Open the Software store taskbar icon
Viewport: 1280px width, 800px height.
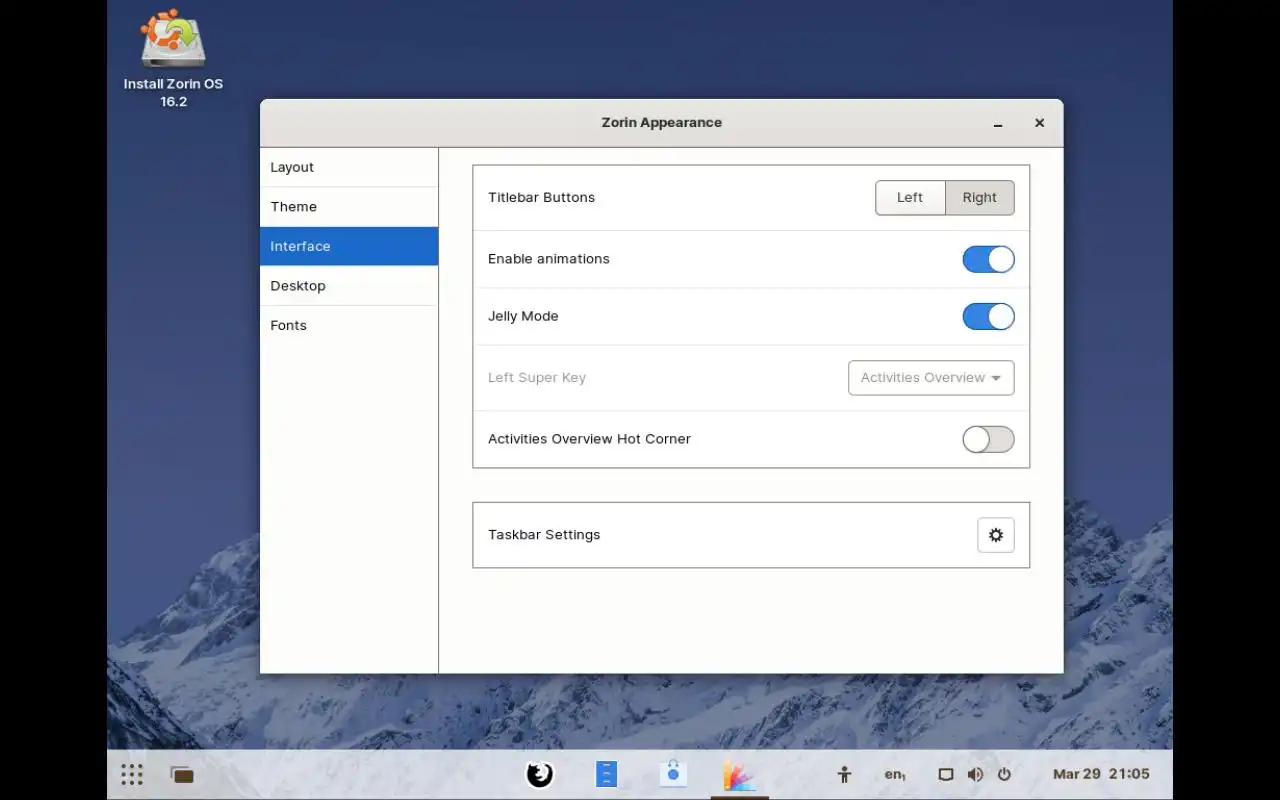(x=673, y=774)
